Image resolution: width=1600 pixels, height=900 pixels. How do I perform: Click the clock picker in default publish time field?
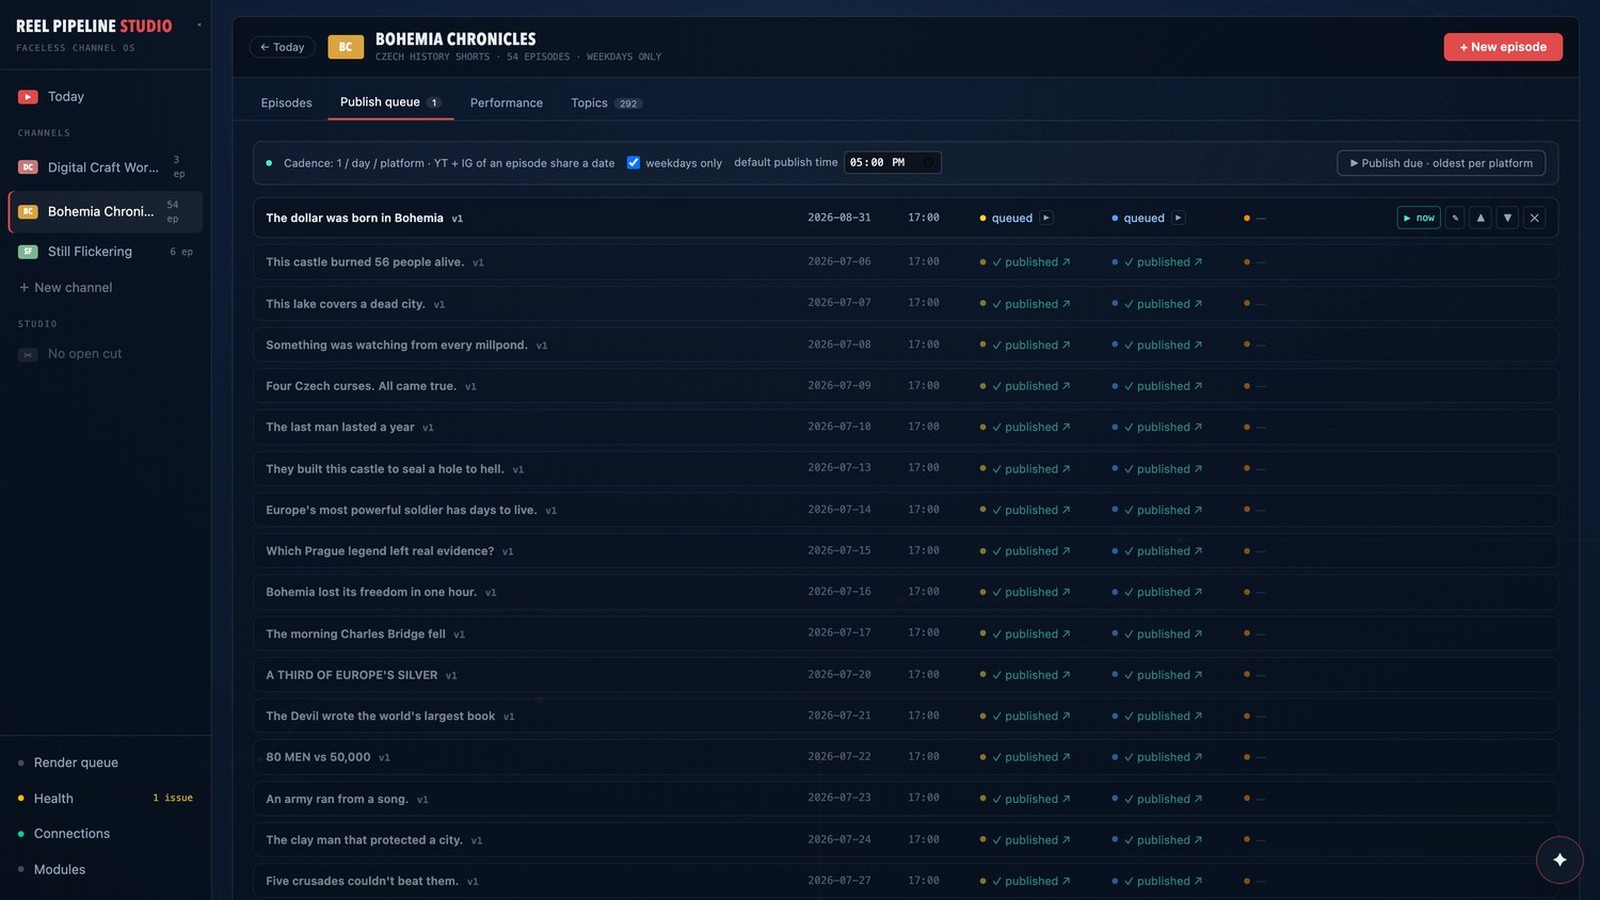(928, 163)
